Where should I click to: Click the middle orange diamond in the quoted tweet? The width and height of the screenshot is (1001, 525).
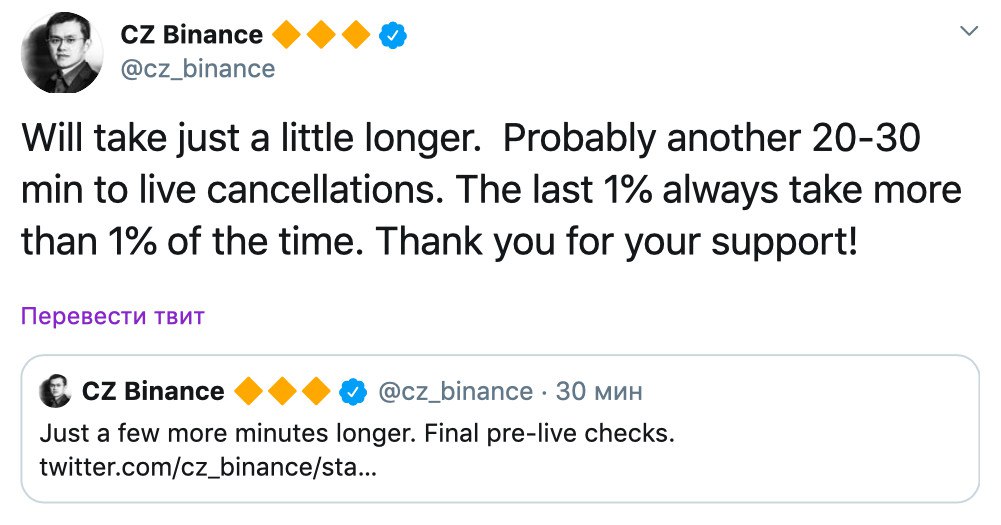click(283, 391)
